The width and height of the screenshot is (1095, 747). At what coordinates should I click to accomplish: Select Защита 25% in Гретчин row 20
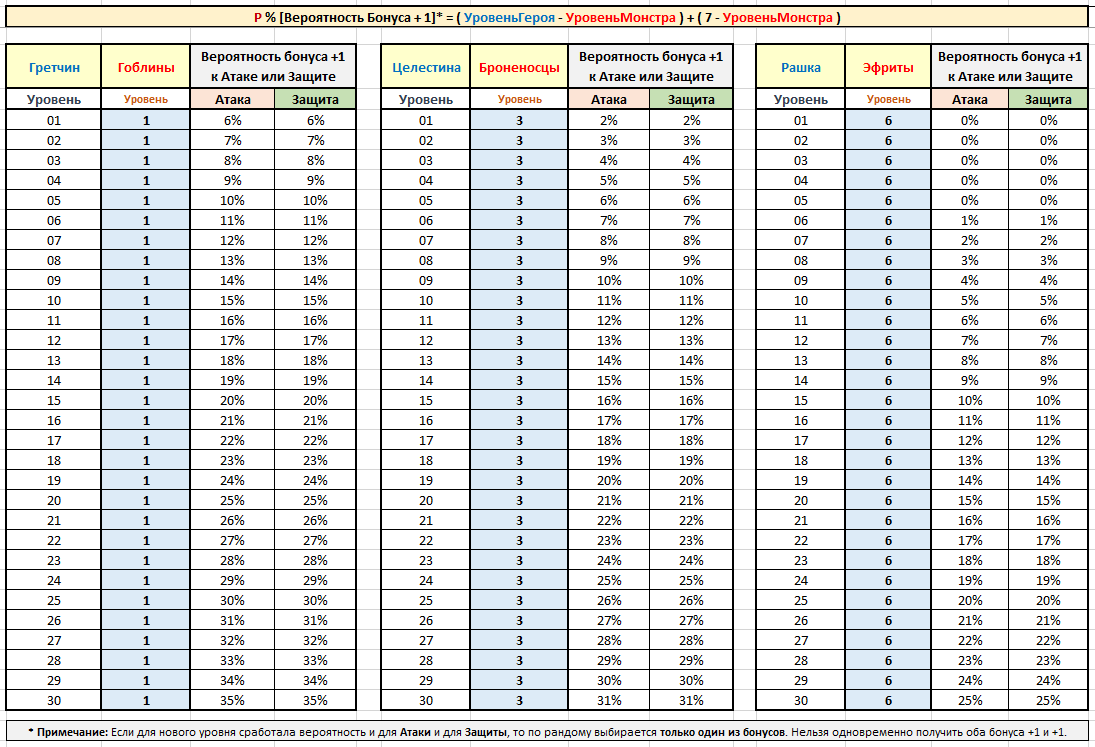(x=315, y=500)
